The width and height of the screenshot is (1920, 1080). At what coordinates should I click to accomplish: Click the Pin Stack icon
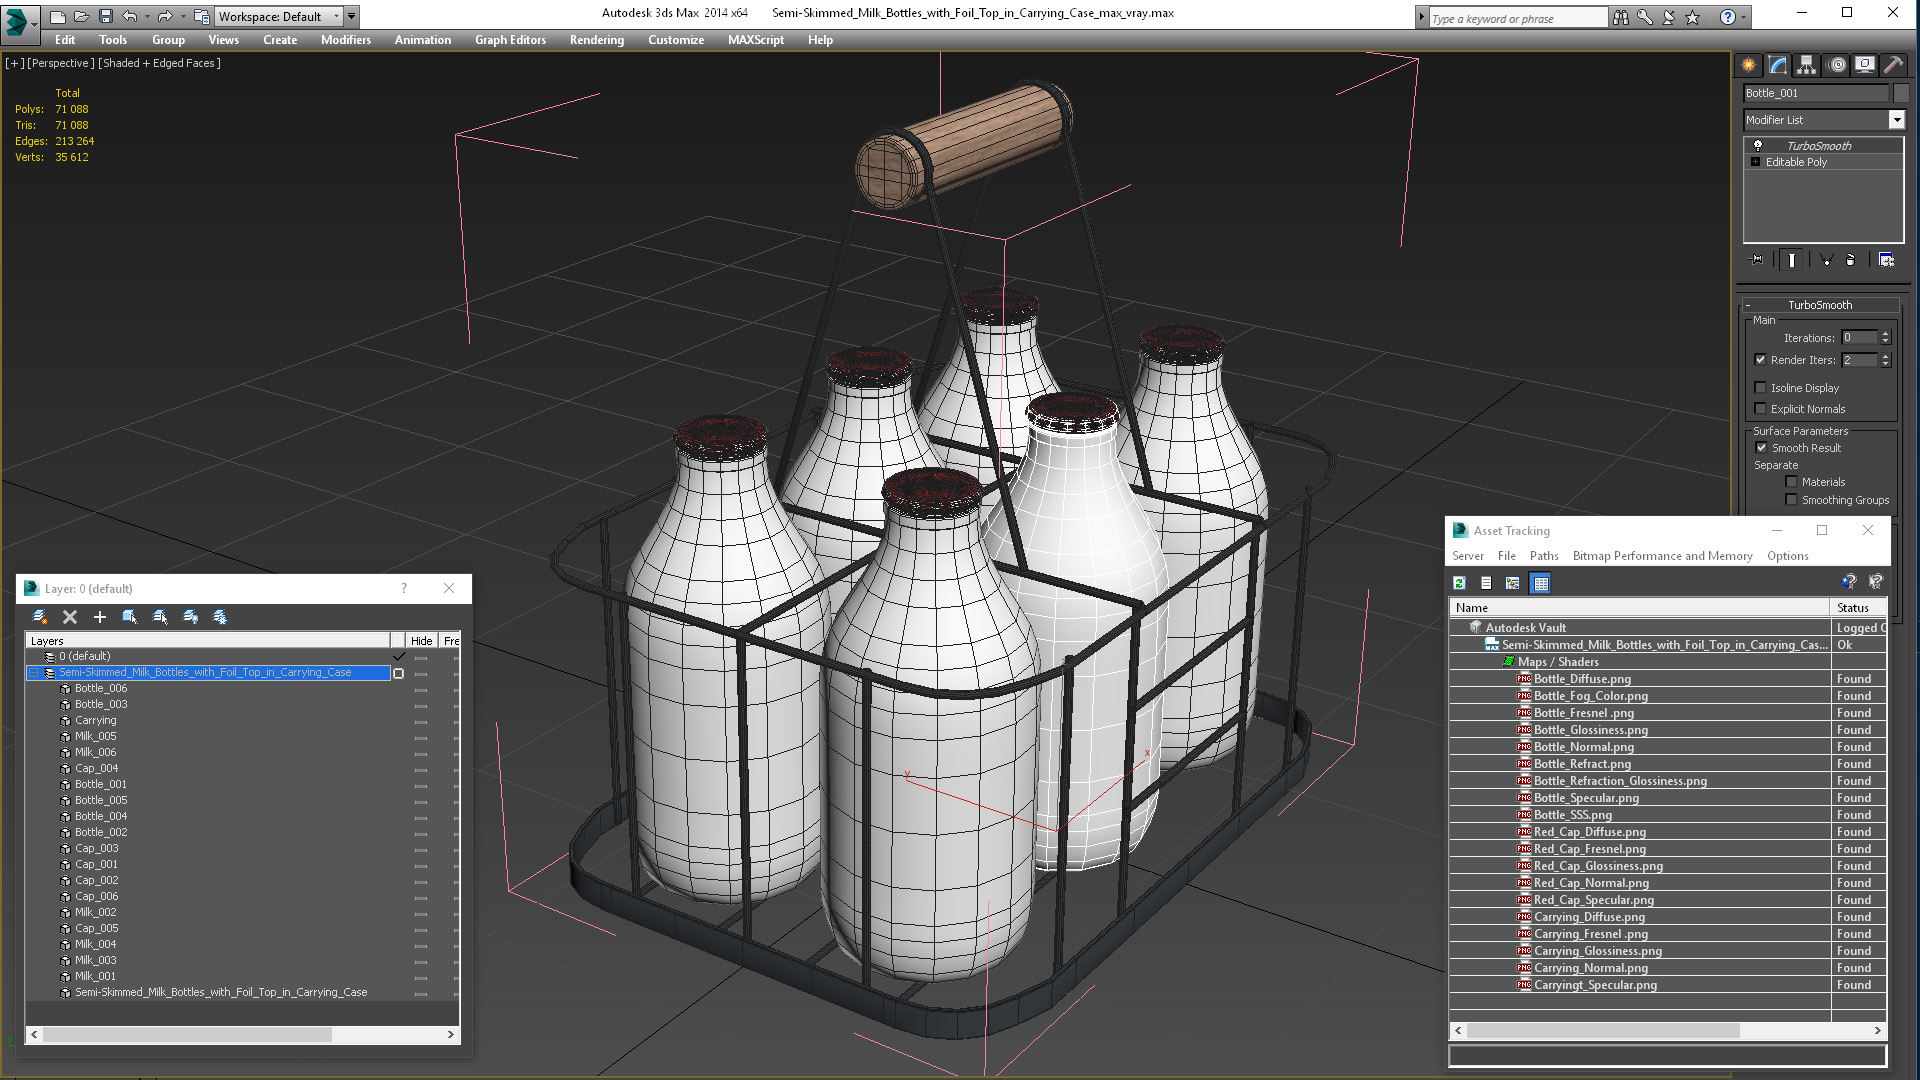click(x=1757, y=260)
